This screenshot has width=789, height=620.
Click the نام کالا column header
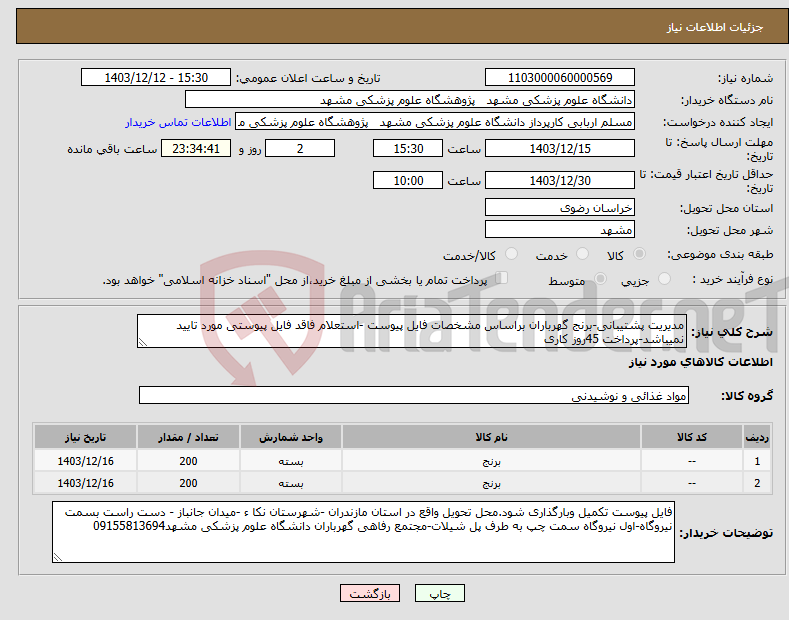pos(491,437)
